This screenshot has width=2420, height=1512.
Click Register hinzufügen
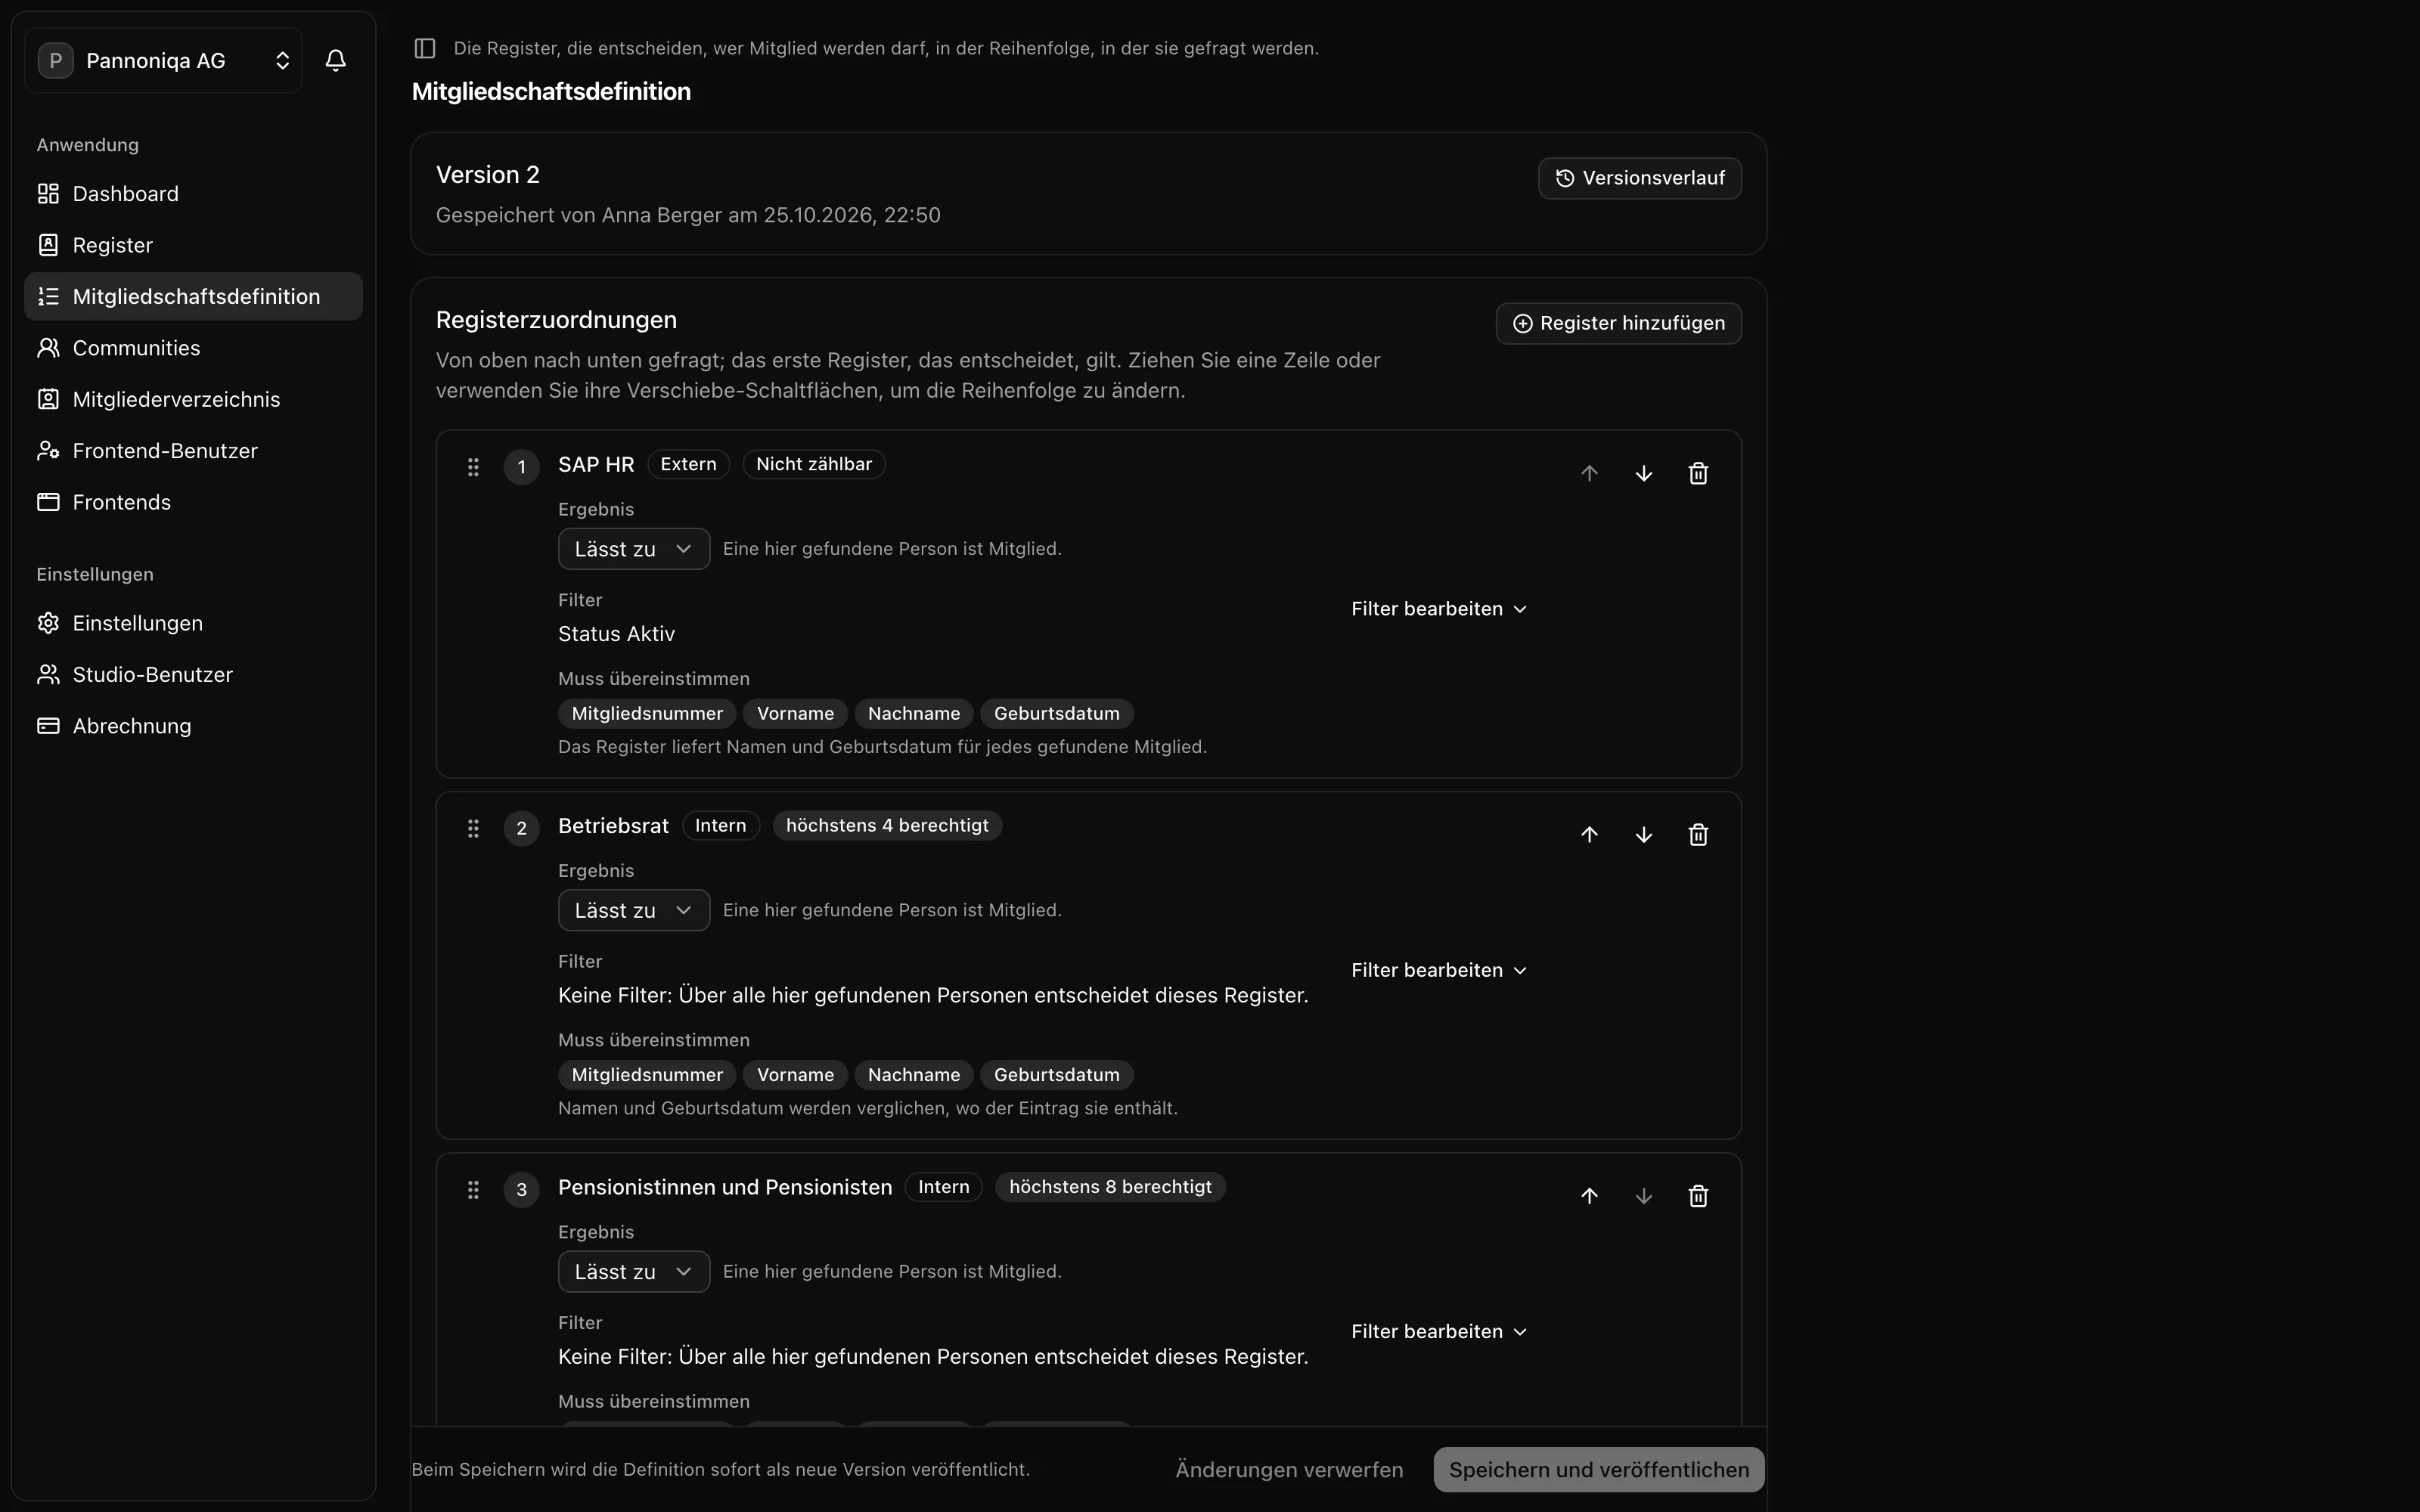pyautogui.click(x=1618, y=323)
